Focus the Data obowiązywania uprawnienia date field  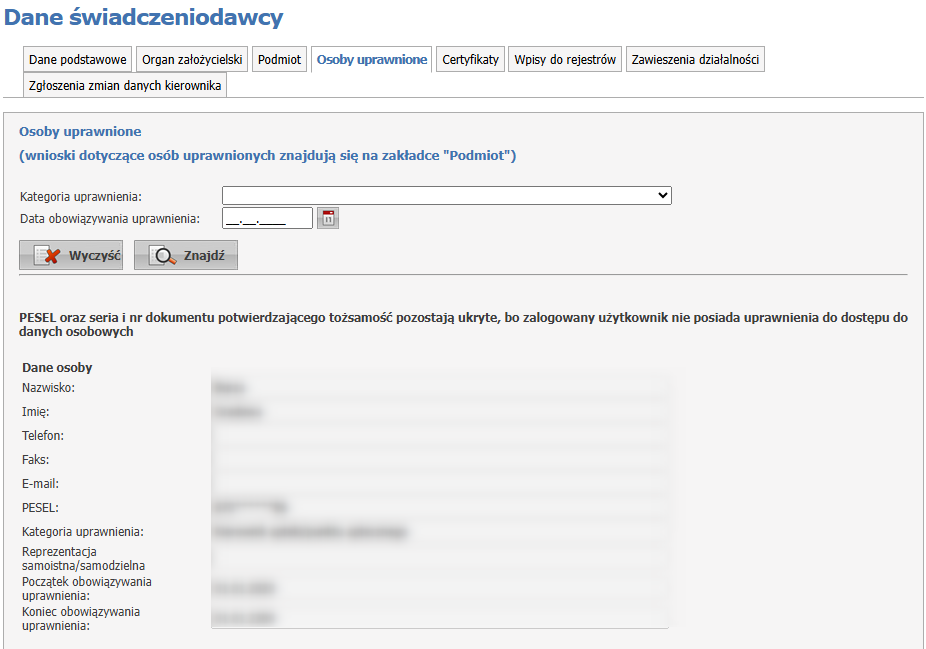pyautogui.click(x=267, y=218)
